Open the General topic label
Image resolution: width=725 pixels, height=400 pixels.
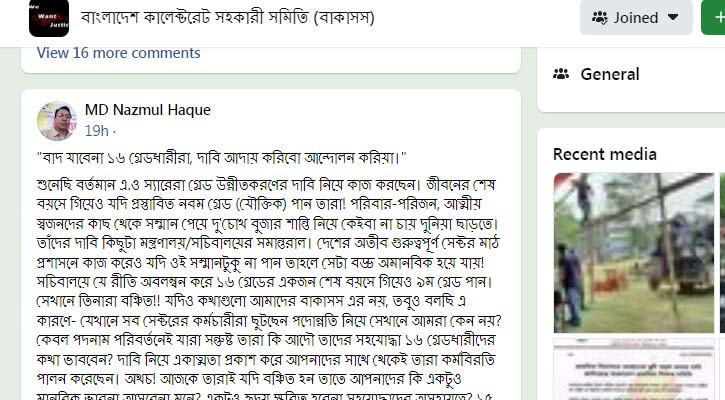pos(610,74)
